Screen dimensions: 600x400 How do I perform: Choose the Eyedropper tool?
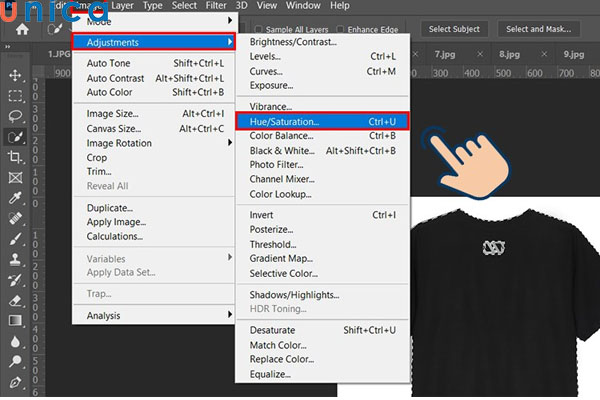[x=15, y=198]
